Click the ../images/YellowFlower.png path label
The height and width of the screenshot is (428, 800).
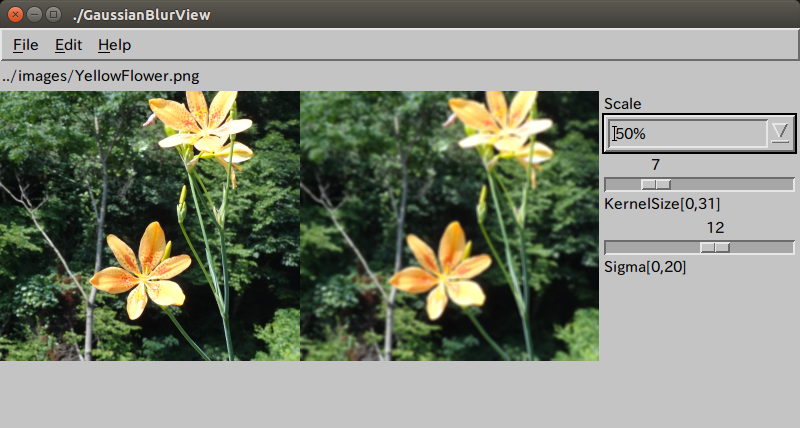pyautogui.click(x=100, y=76)
